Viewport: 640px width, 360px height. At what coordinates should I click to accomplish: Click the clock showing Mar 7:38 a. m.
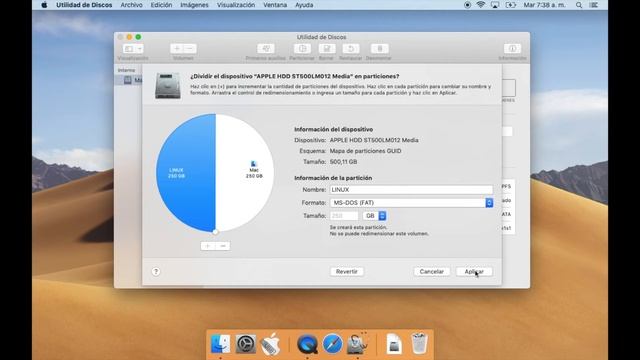tap(544, 5)
